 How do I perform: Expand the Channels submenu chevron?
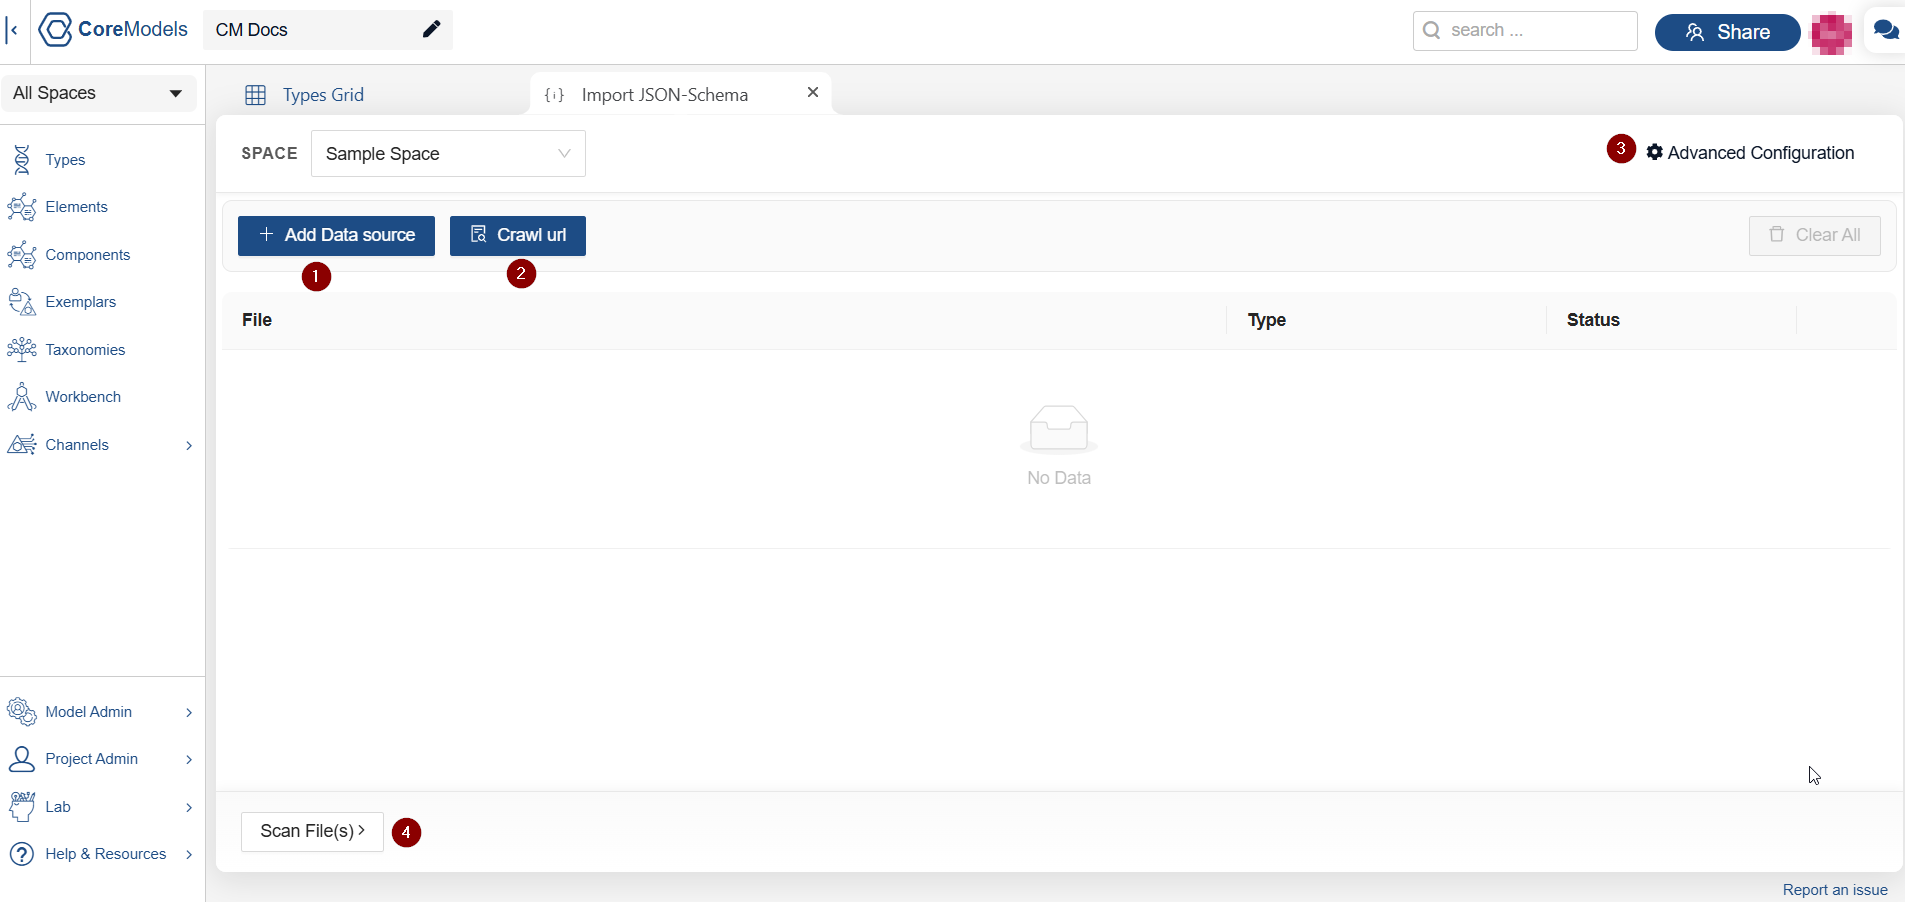point(188,446)
